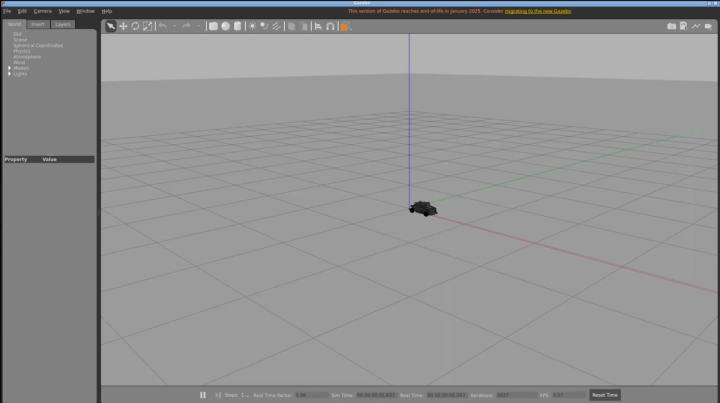Open the Edit menu

(22, 11)
